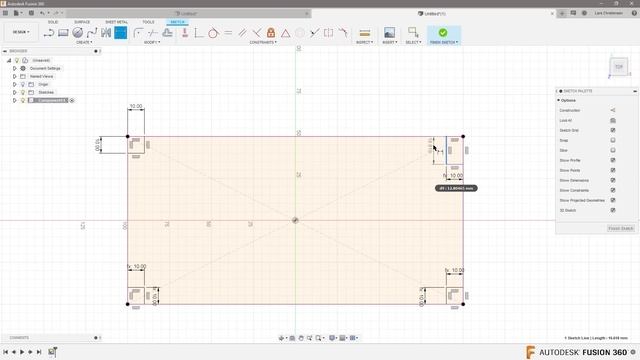The image size is (640, 360).
Task: Expand Sketches tree node
Action: [15, 92]
